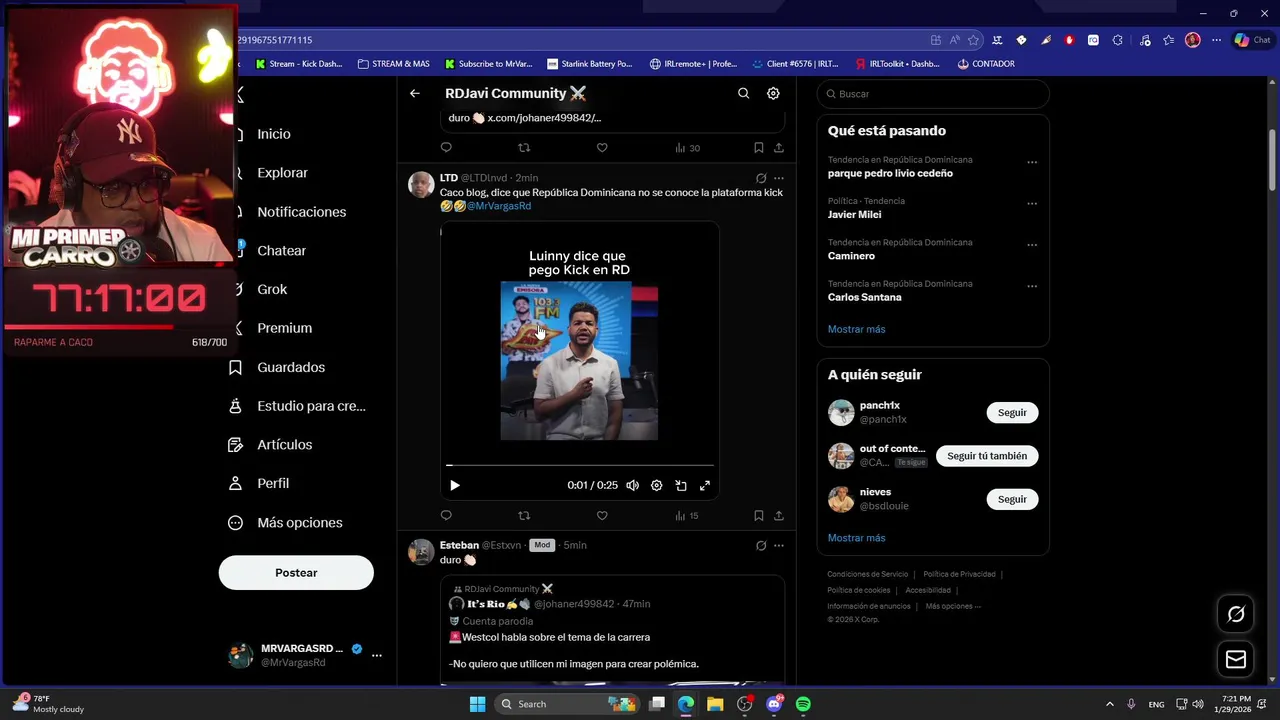Click the @MrVargasRd mention link
1280x720 pixels.
(x=499, y=206)
